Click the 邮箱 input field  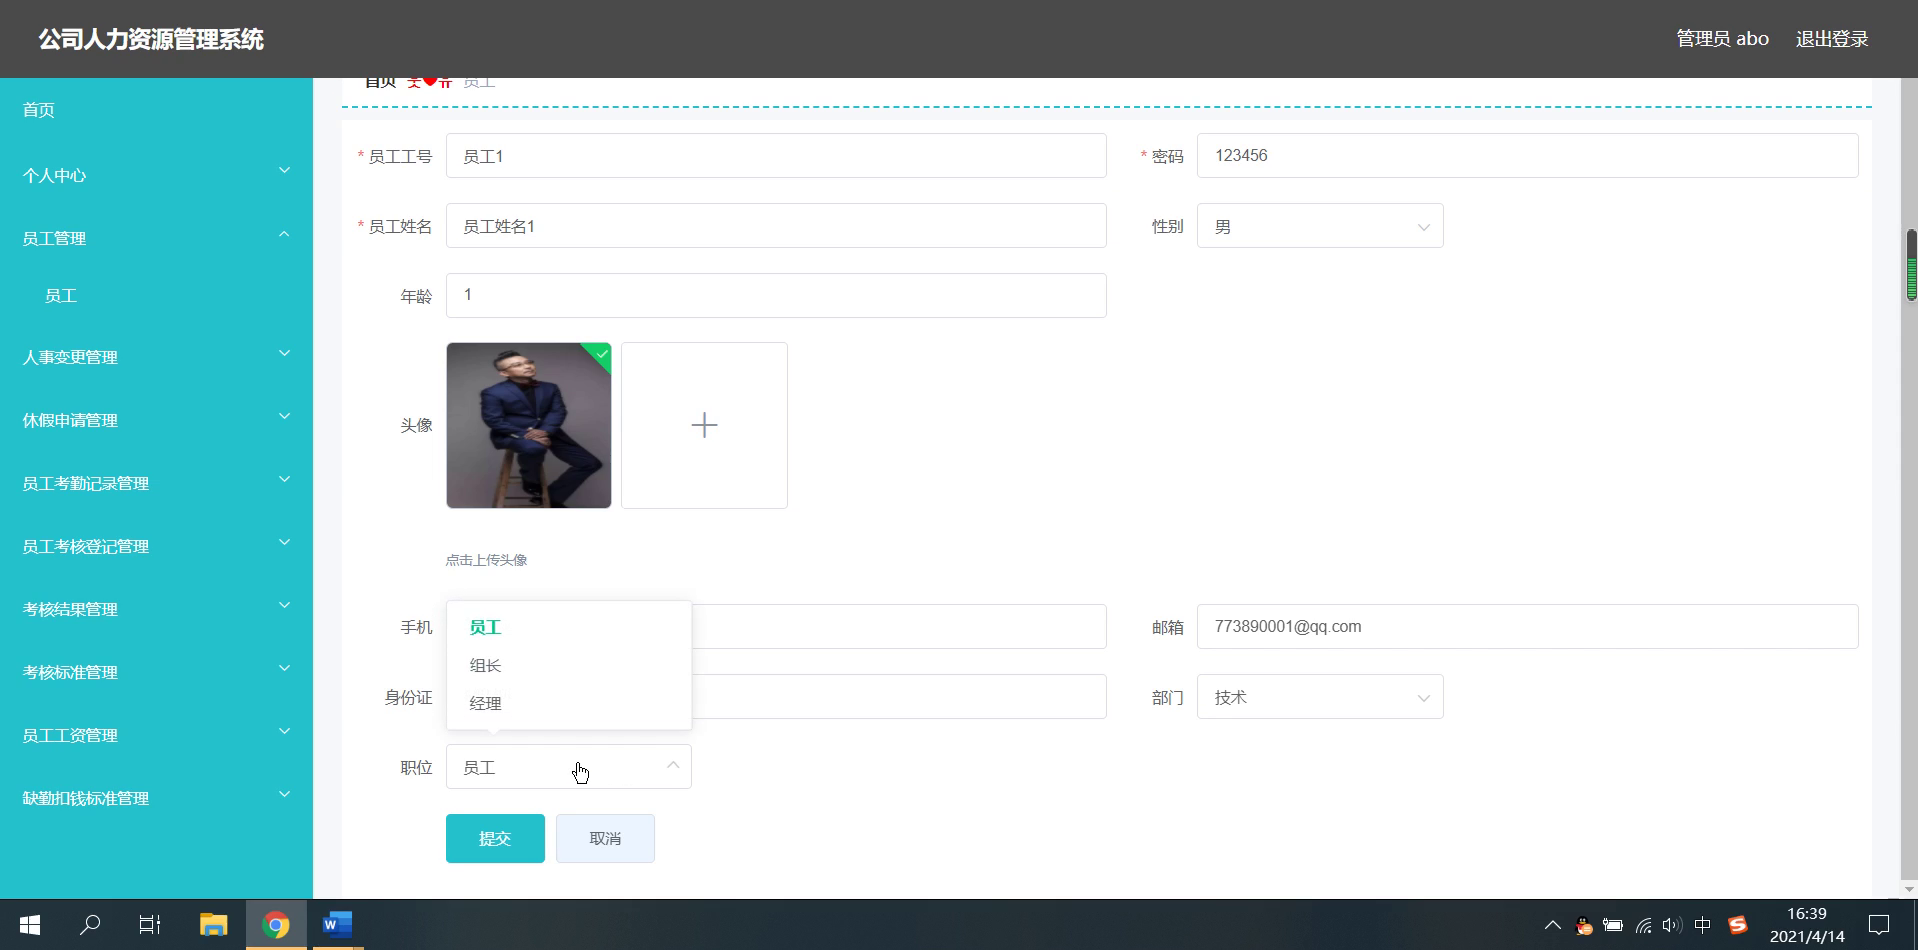point(1527,626)
